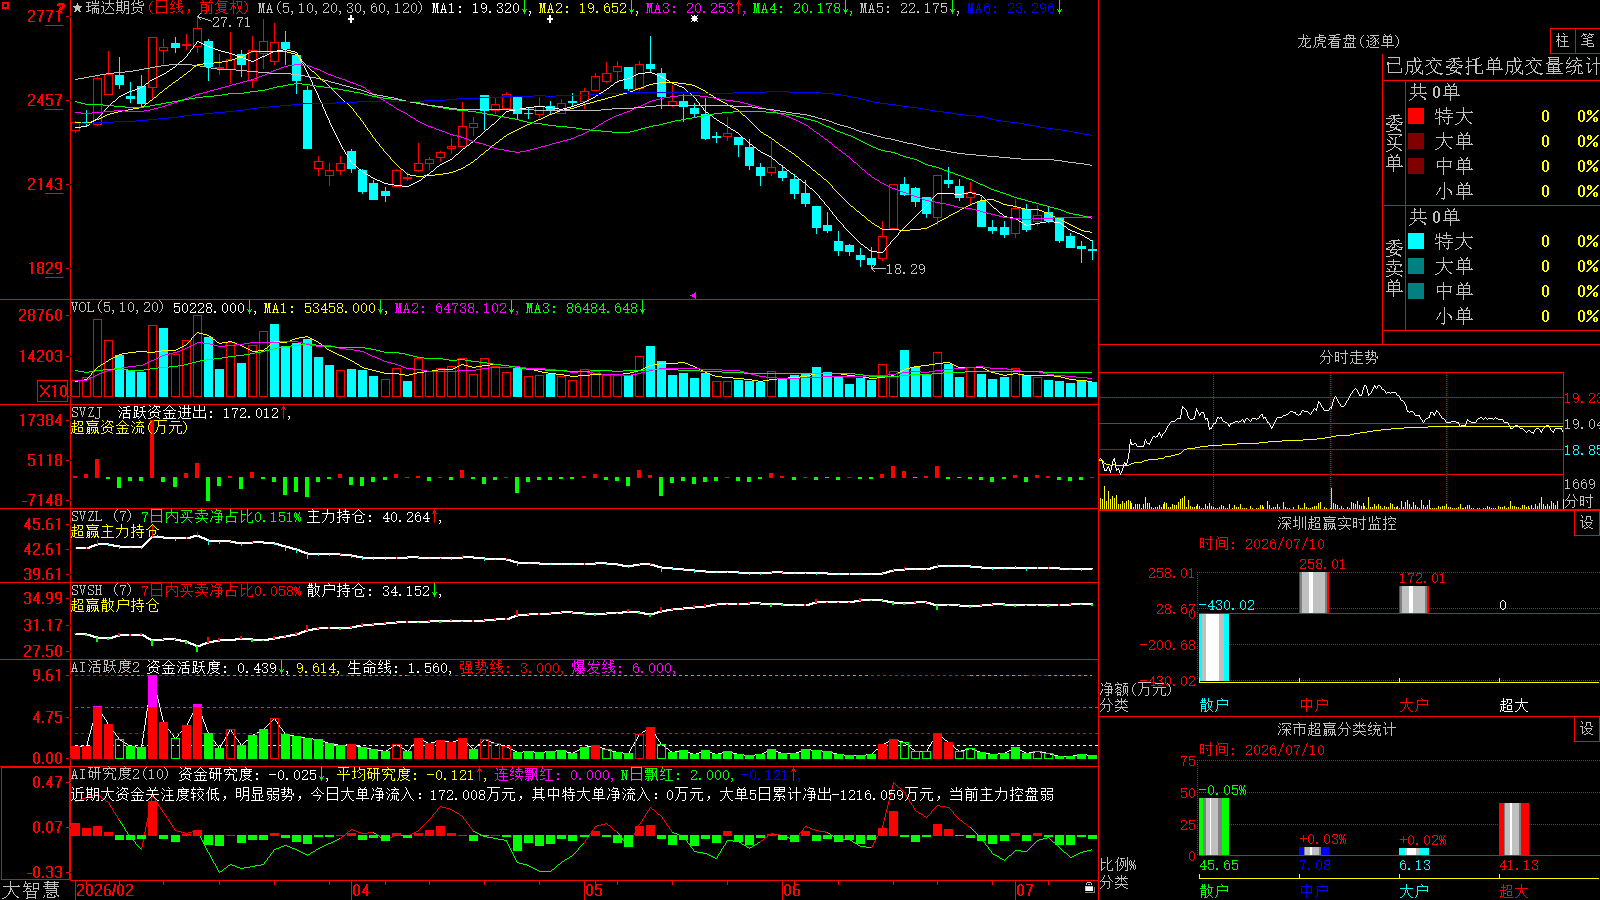Click the 散户 bar in 深圳超赢实时监控
The height and width of the screenshot is (900, 1600).
pyautogui.click(x=1214, y=647)
